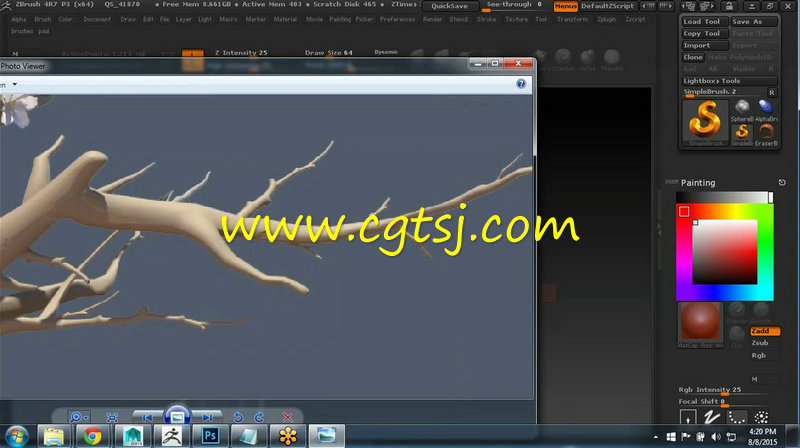Show hidden tray icons arrow
This screenshot has height=448, width=800.
click(656, 437)
